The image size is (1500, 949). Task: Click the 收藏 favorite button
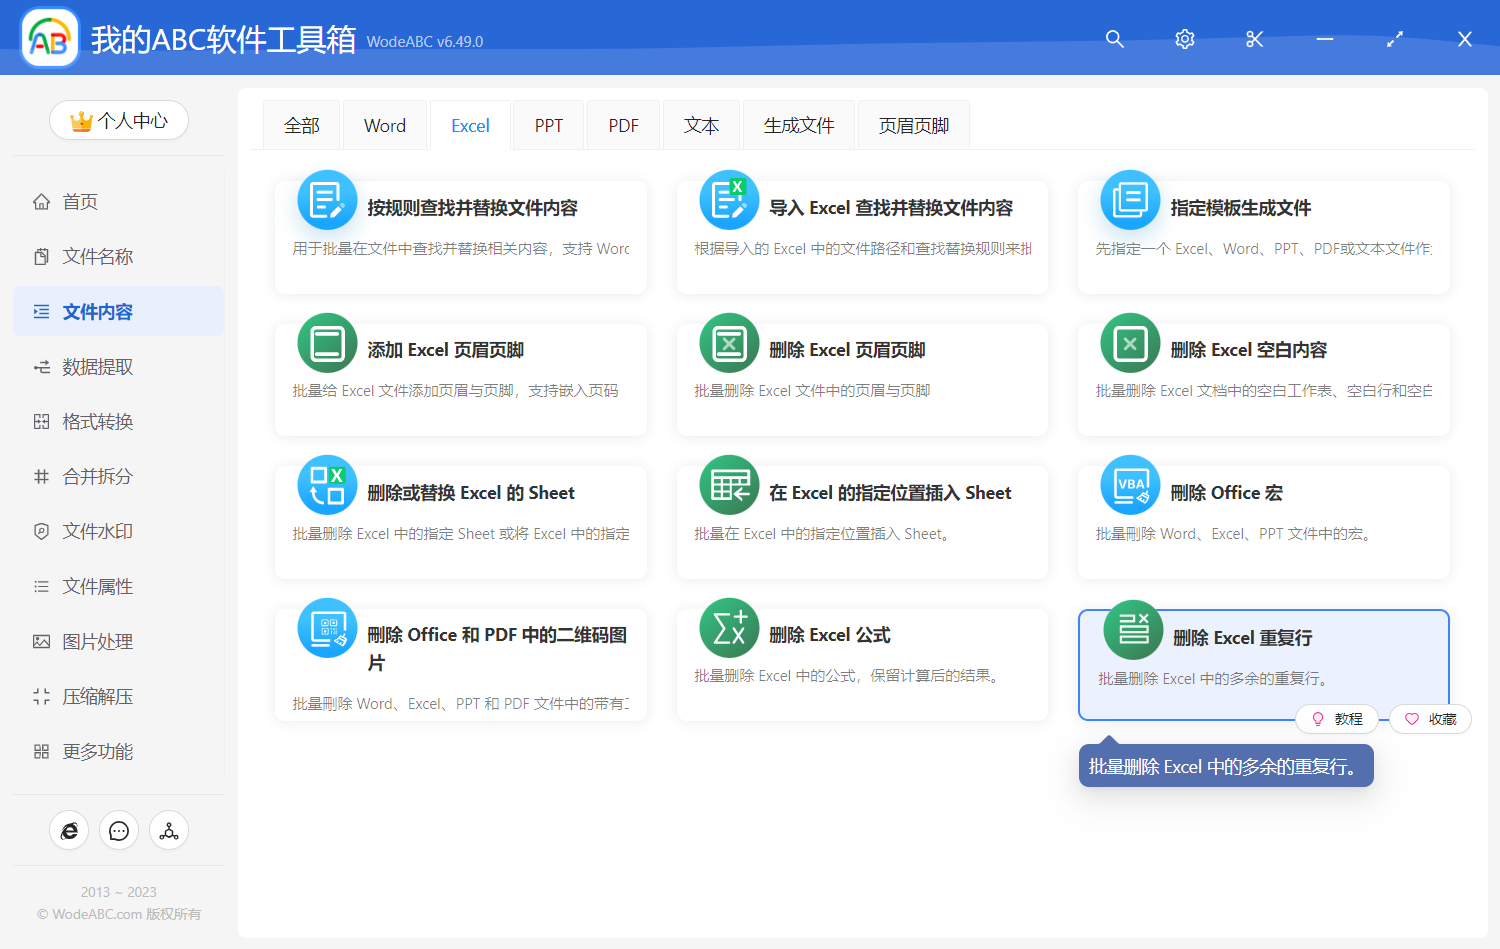click(x=1431, y=719)
